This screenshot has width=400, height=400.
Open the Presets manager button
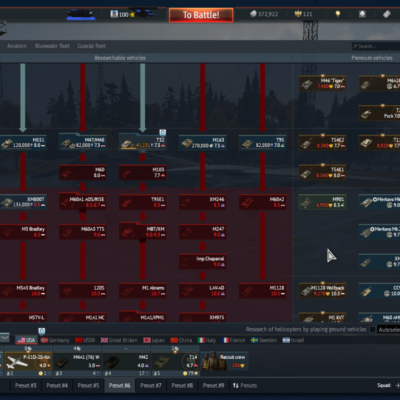click(245, 386)
